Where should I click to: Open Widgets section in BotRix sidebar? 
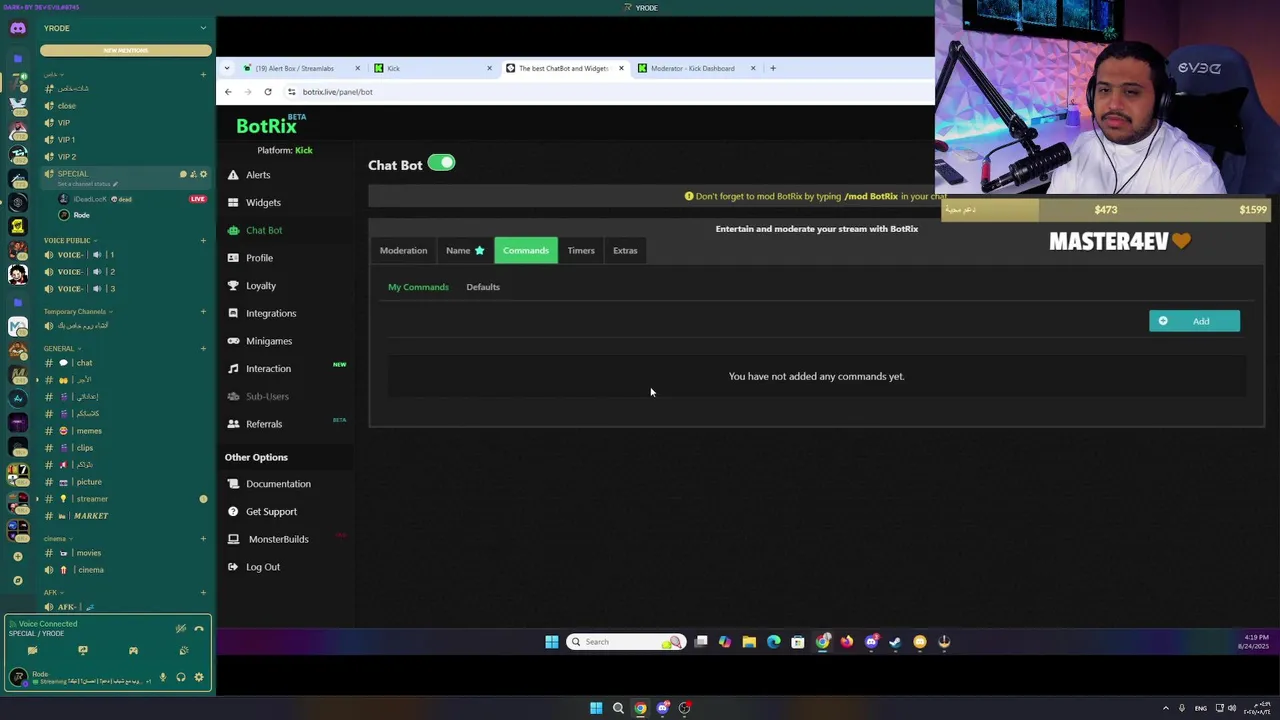pyautogui.click(x=263, y=202)
